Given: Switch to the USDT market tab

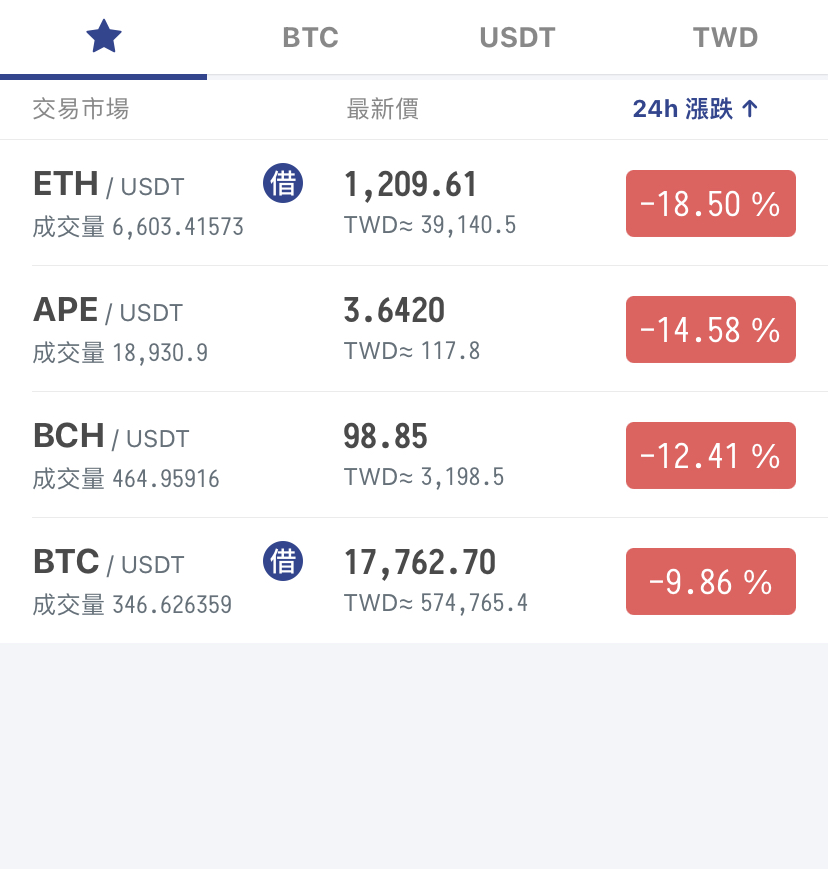Looking at the screenshot, I should pyautogui.click(x=517, y=38).
